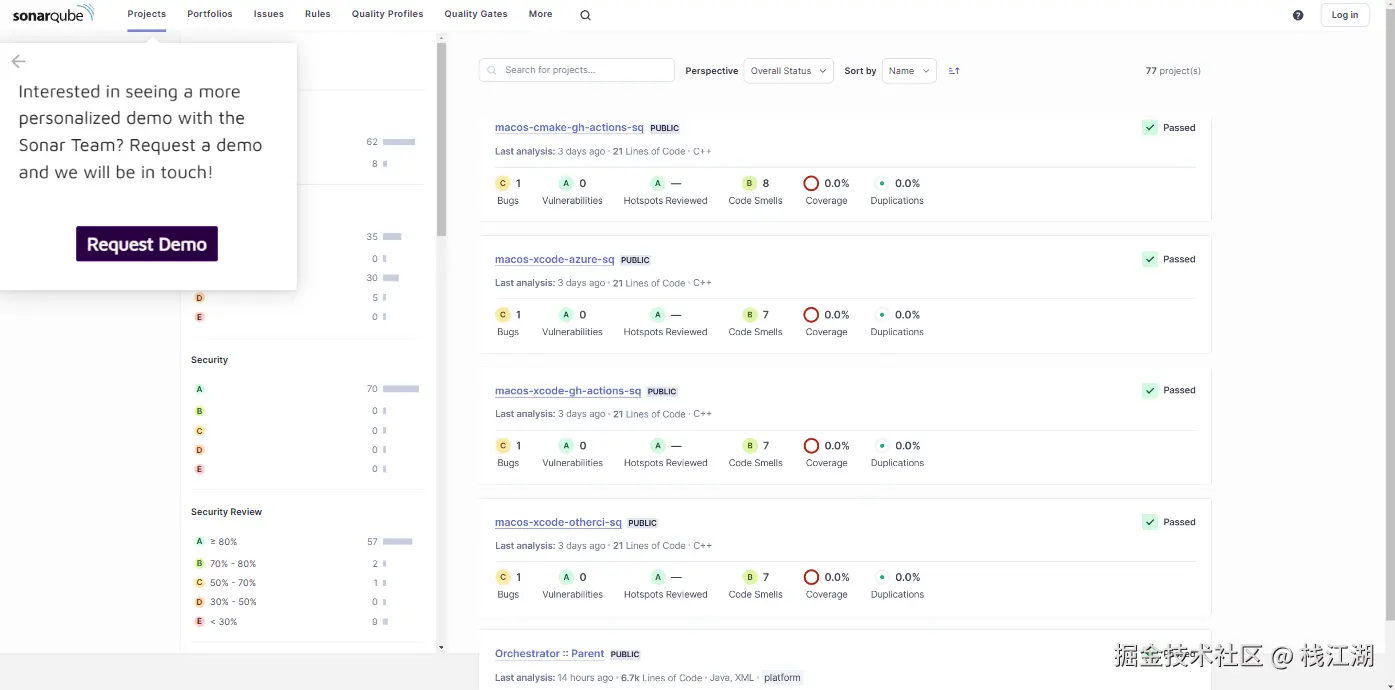Click Coverage ring icon of macos-xcode-otherci-sq

click(811, 577)
